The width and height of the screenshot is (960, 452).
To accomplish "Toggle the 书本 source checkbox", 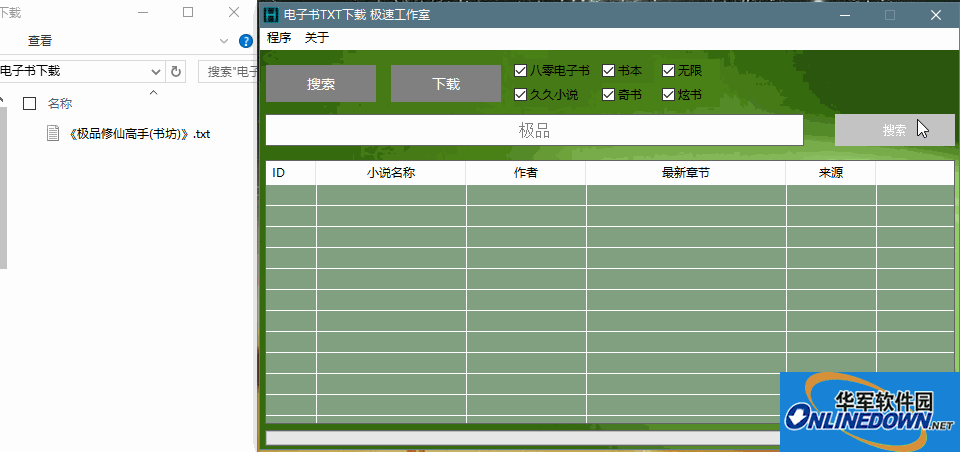I will 608,70.
